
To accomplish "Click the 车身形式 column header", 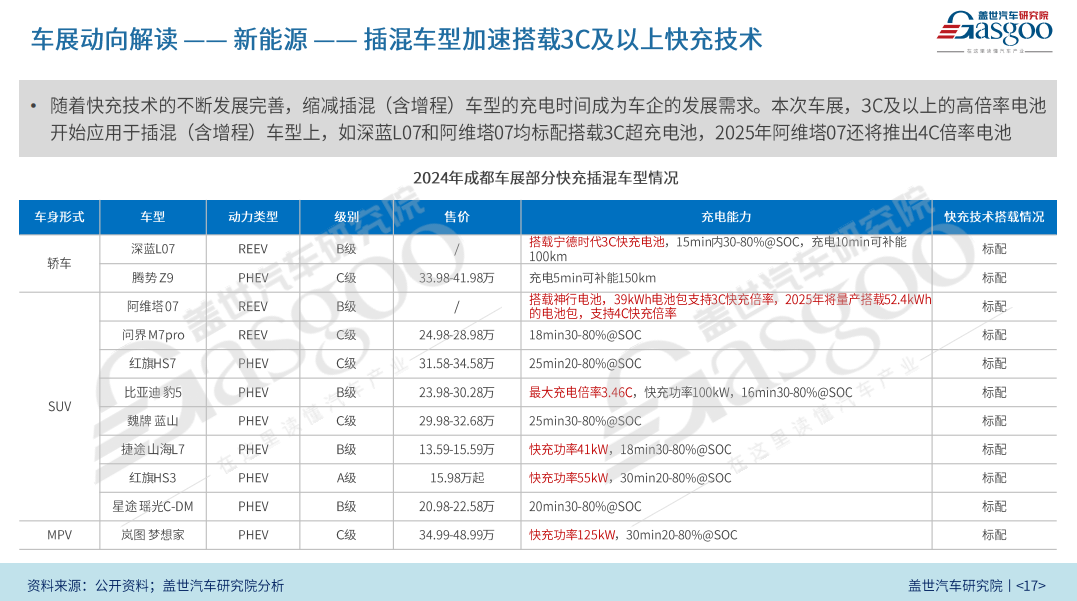I will (59, 217).
